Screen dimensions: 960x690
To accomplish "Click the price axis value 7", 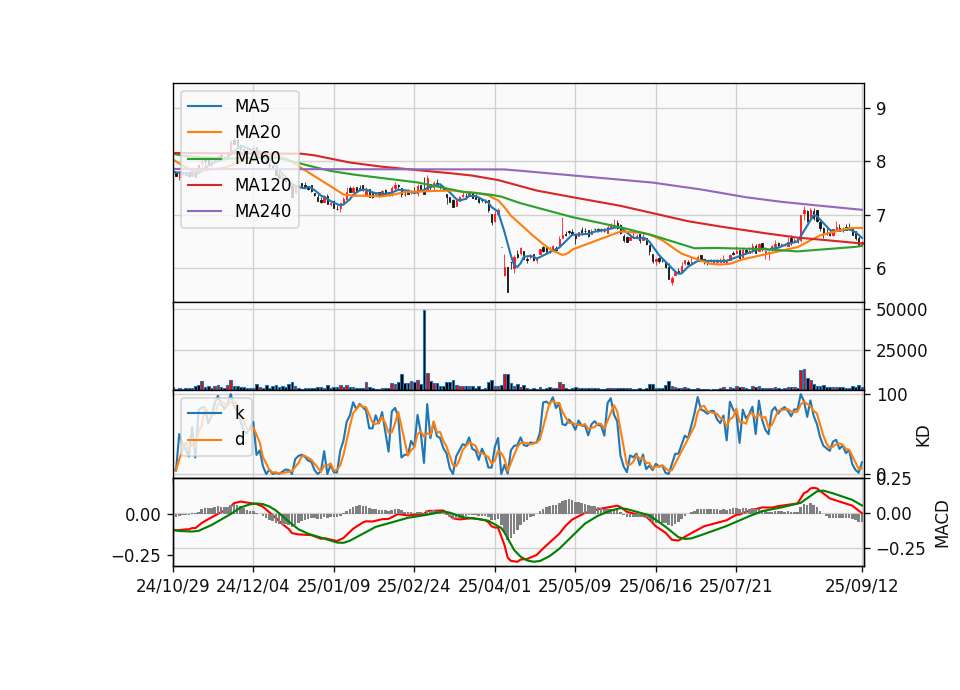I will tap(881, 216).
